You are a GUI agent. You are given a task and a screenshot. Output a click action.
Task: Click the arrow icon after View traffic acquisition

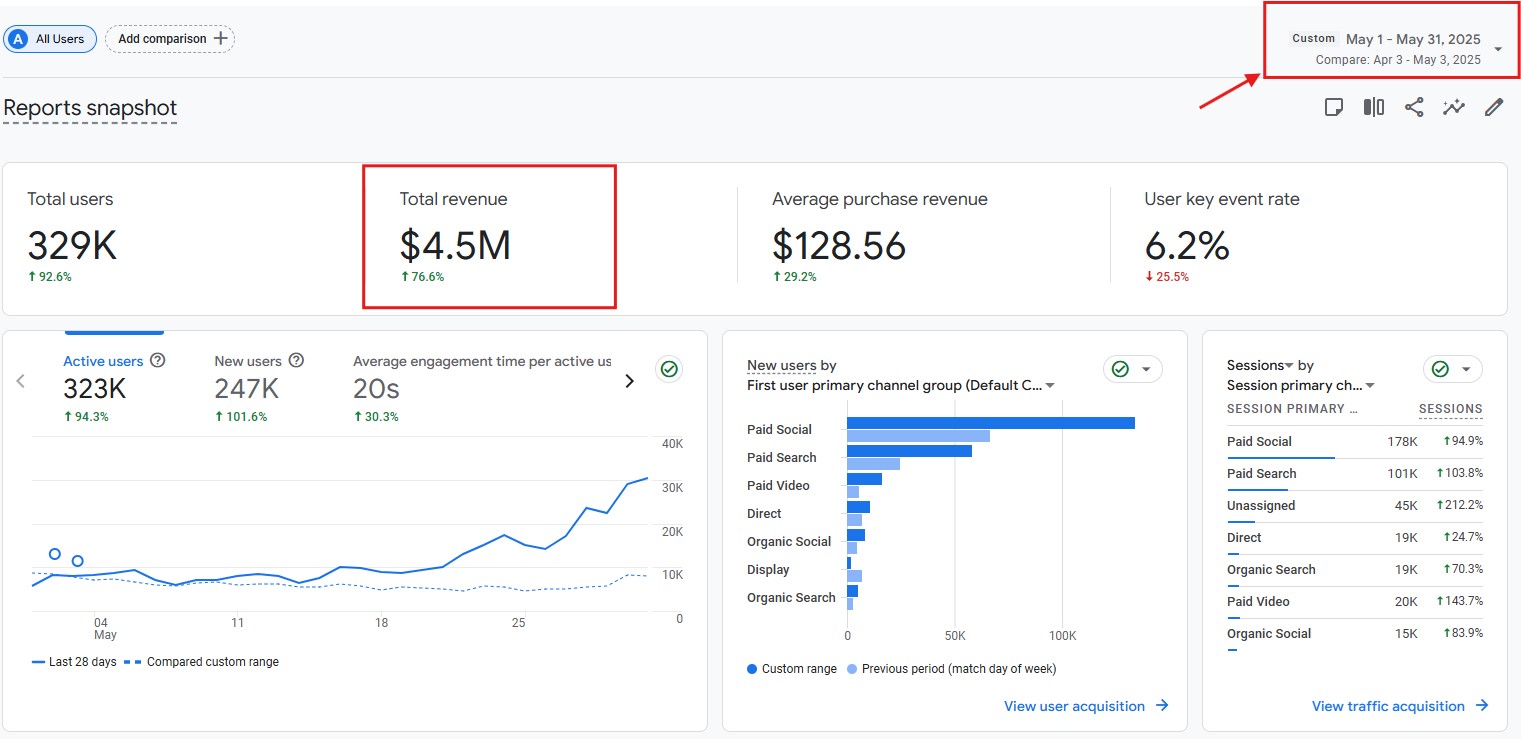[x=1482, y=706]
